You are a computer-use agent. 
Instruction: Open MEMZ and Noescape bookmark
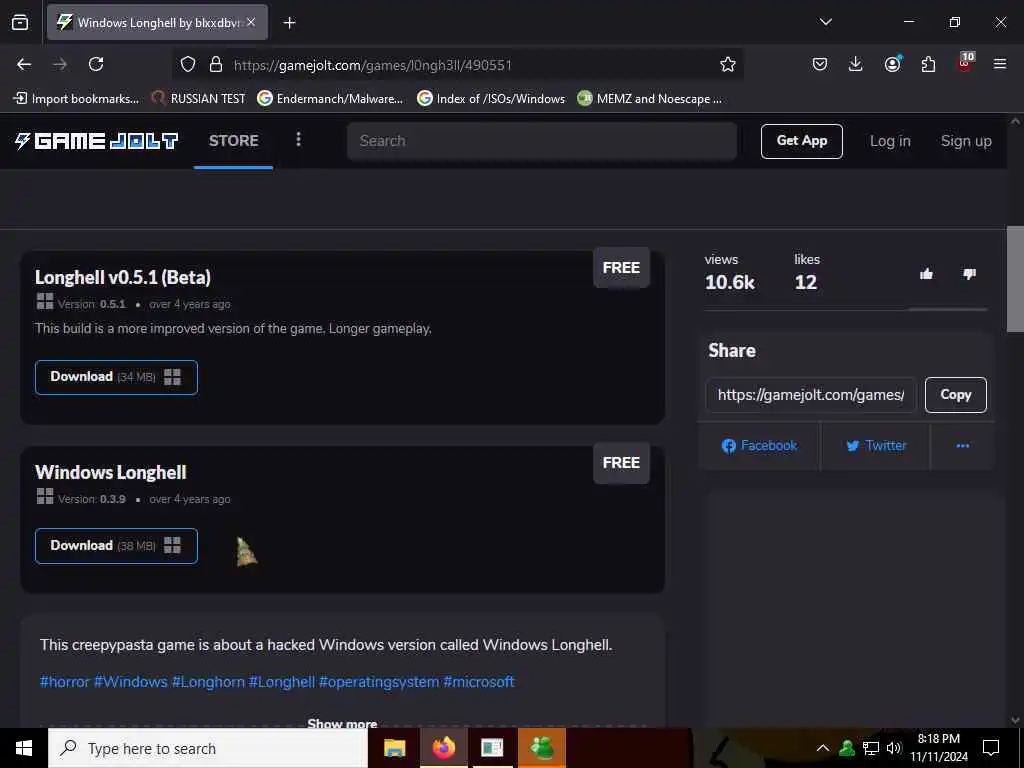tap(650, 99)
